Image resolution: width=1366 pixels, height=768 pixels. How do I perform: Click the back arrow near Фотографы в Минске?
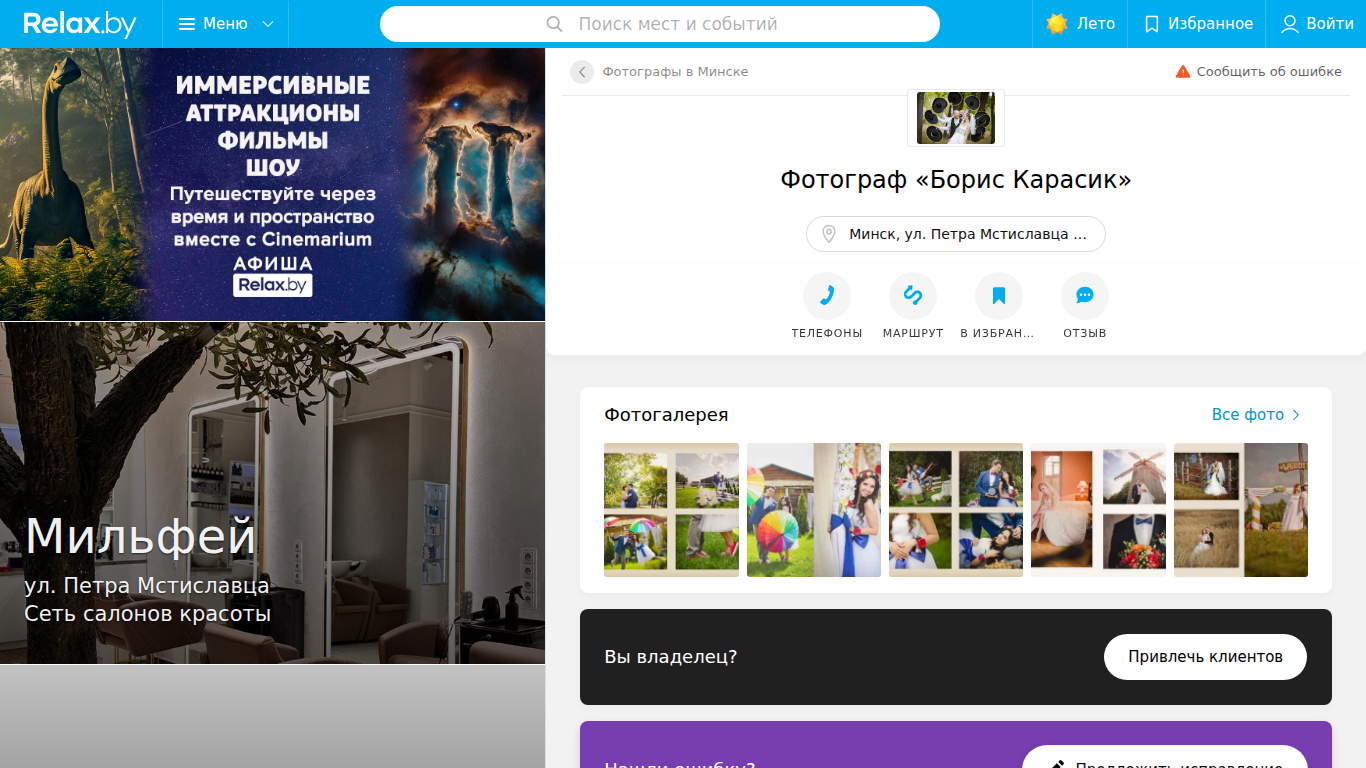tap(582, 72)
